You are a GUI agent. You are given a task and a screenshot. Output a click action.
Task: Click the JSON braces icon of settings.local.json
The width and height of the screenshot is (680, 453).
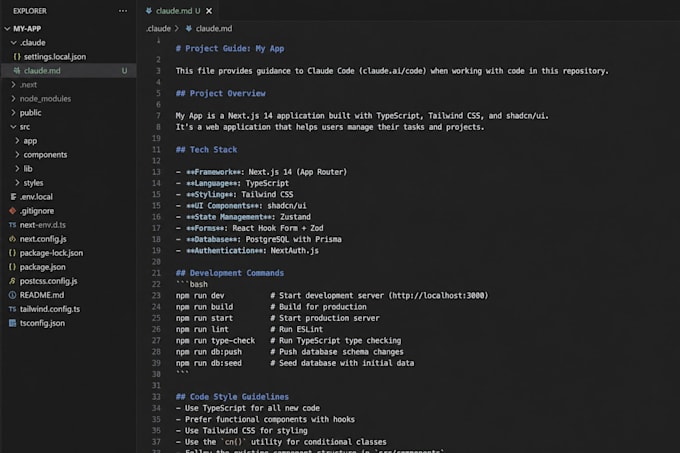pyautogui.click(x=17, y=57)
